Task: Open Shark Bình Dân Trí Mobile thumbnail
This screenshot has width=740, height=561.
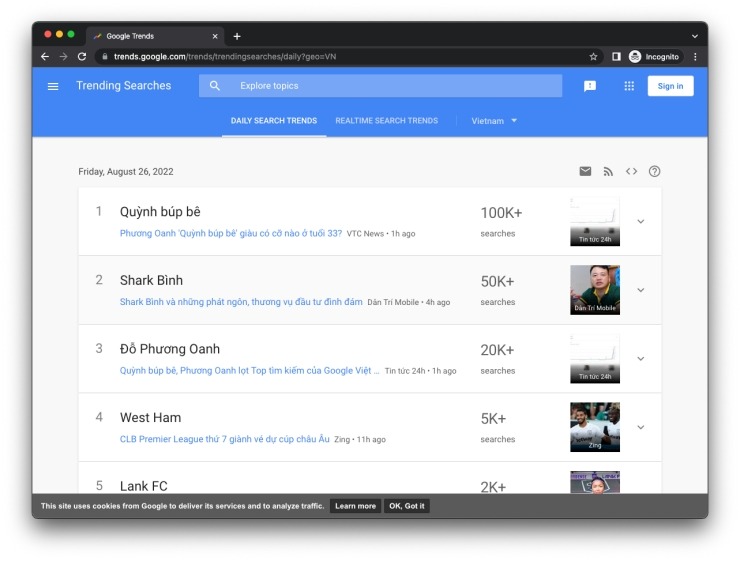Action: click(595, 290)
